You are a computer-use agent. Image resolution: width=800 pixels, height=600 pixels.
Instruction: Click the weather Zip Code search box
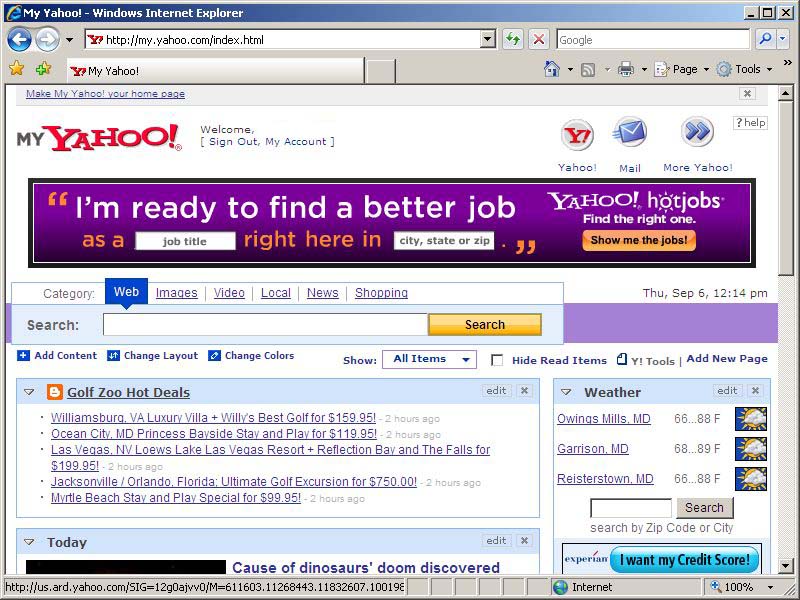(x=631, y=508)
